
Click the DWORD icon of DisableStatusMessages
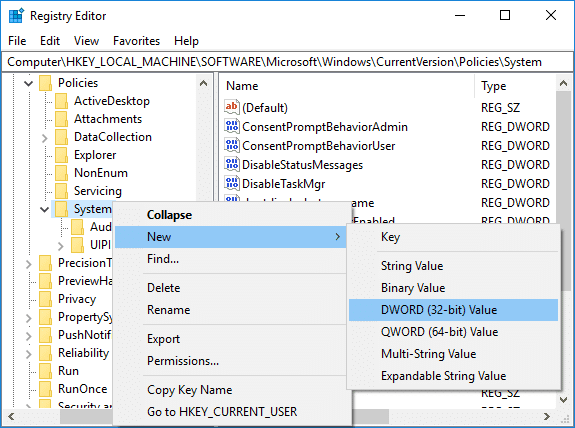coord(232,164)
